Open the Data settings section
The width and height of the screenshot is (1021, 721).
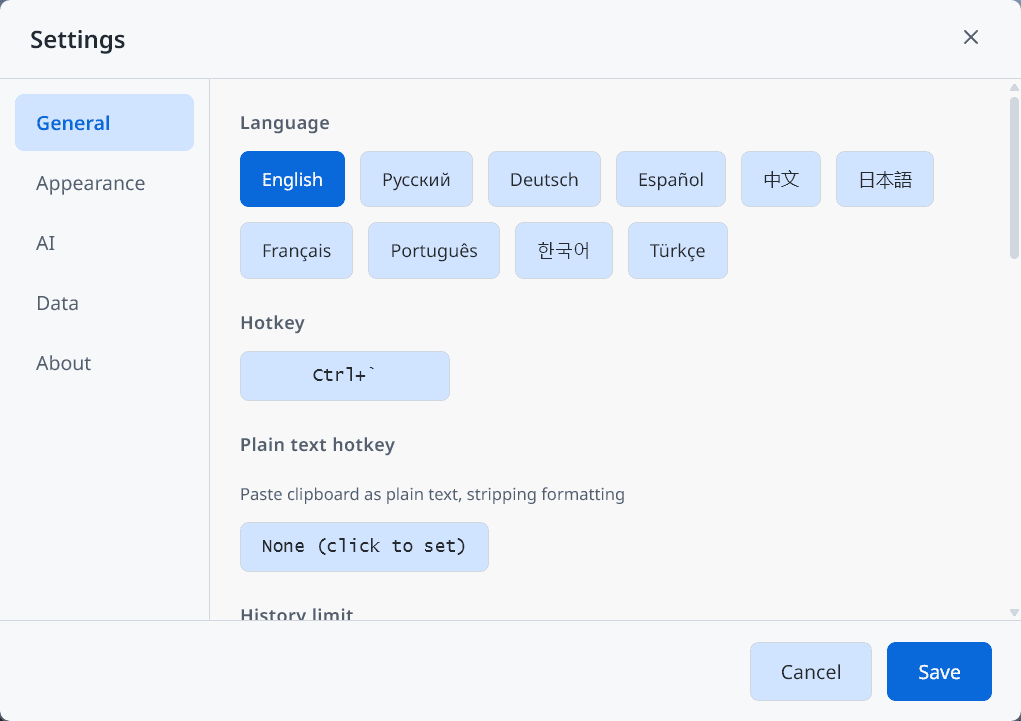[57, 303]
